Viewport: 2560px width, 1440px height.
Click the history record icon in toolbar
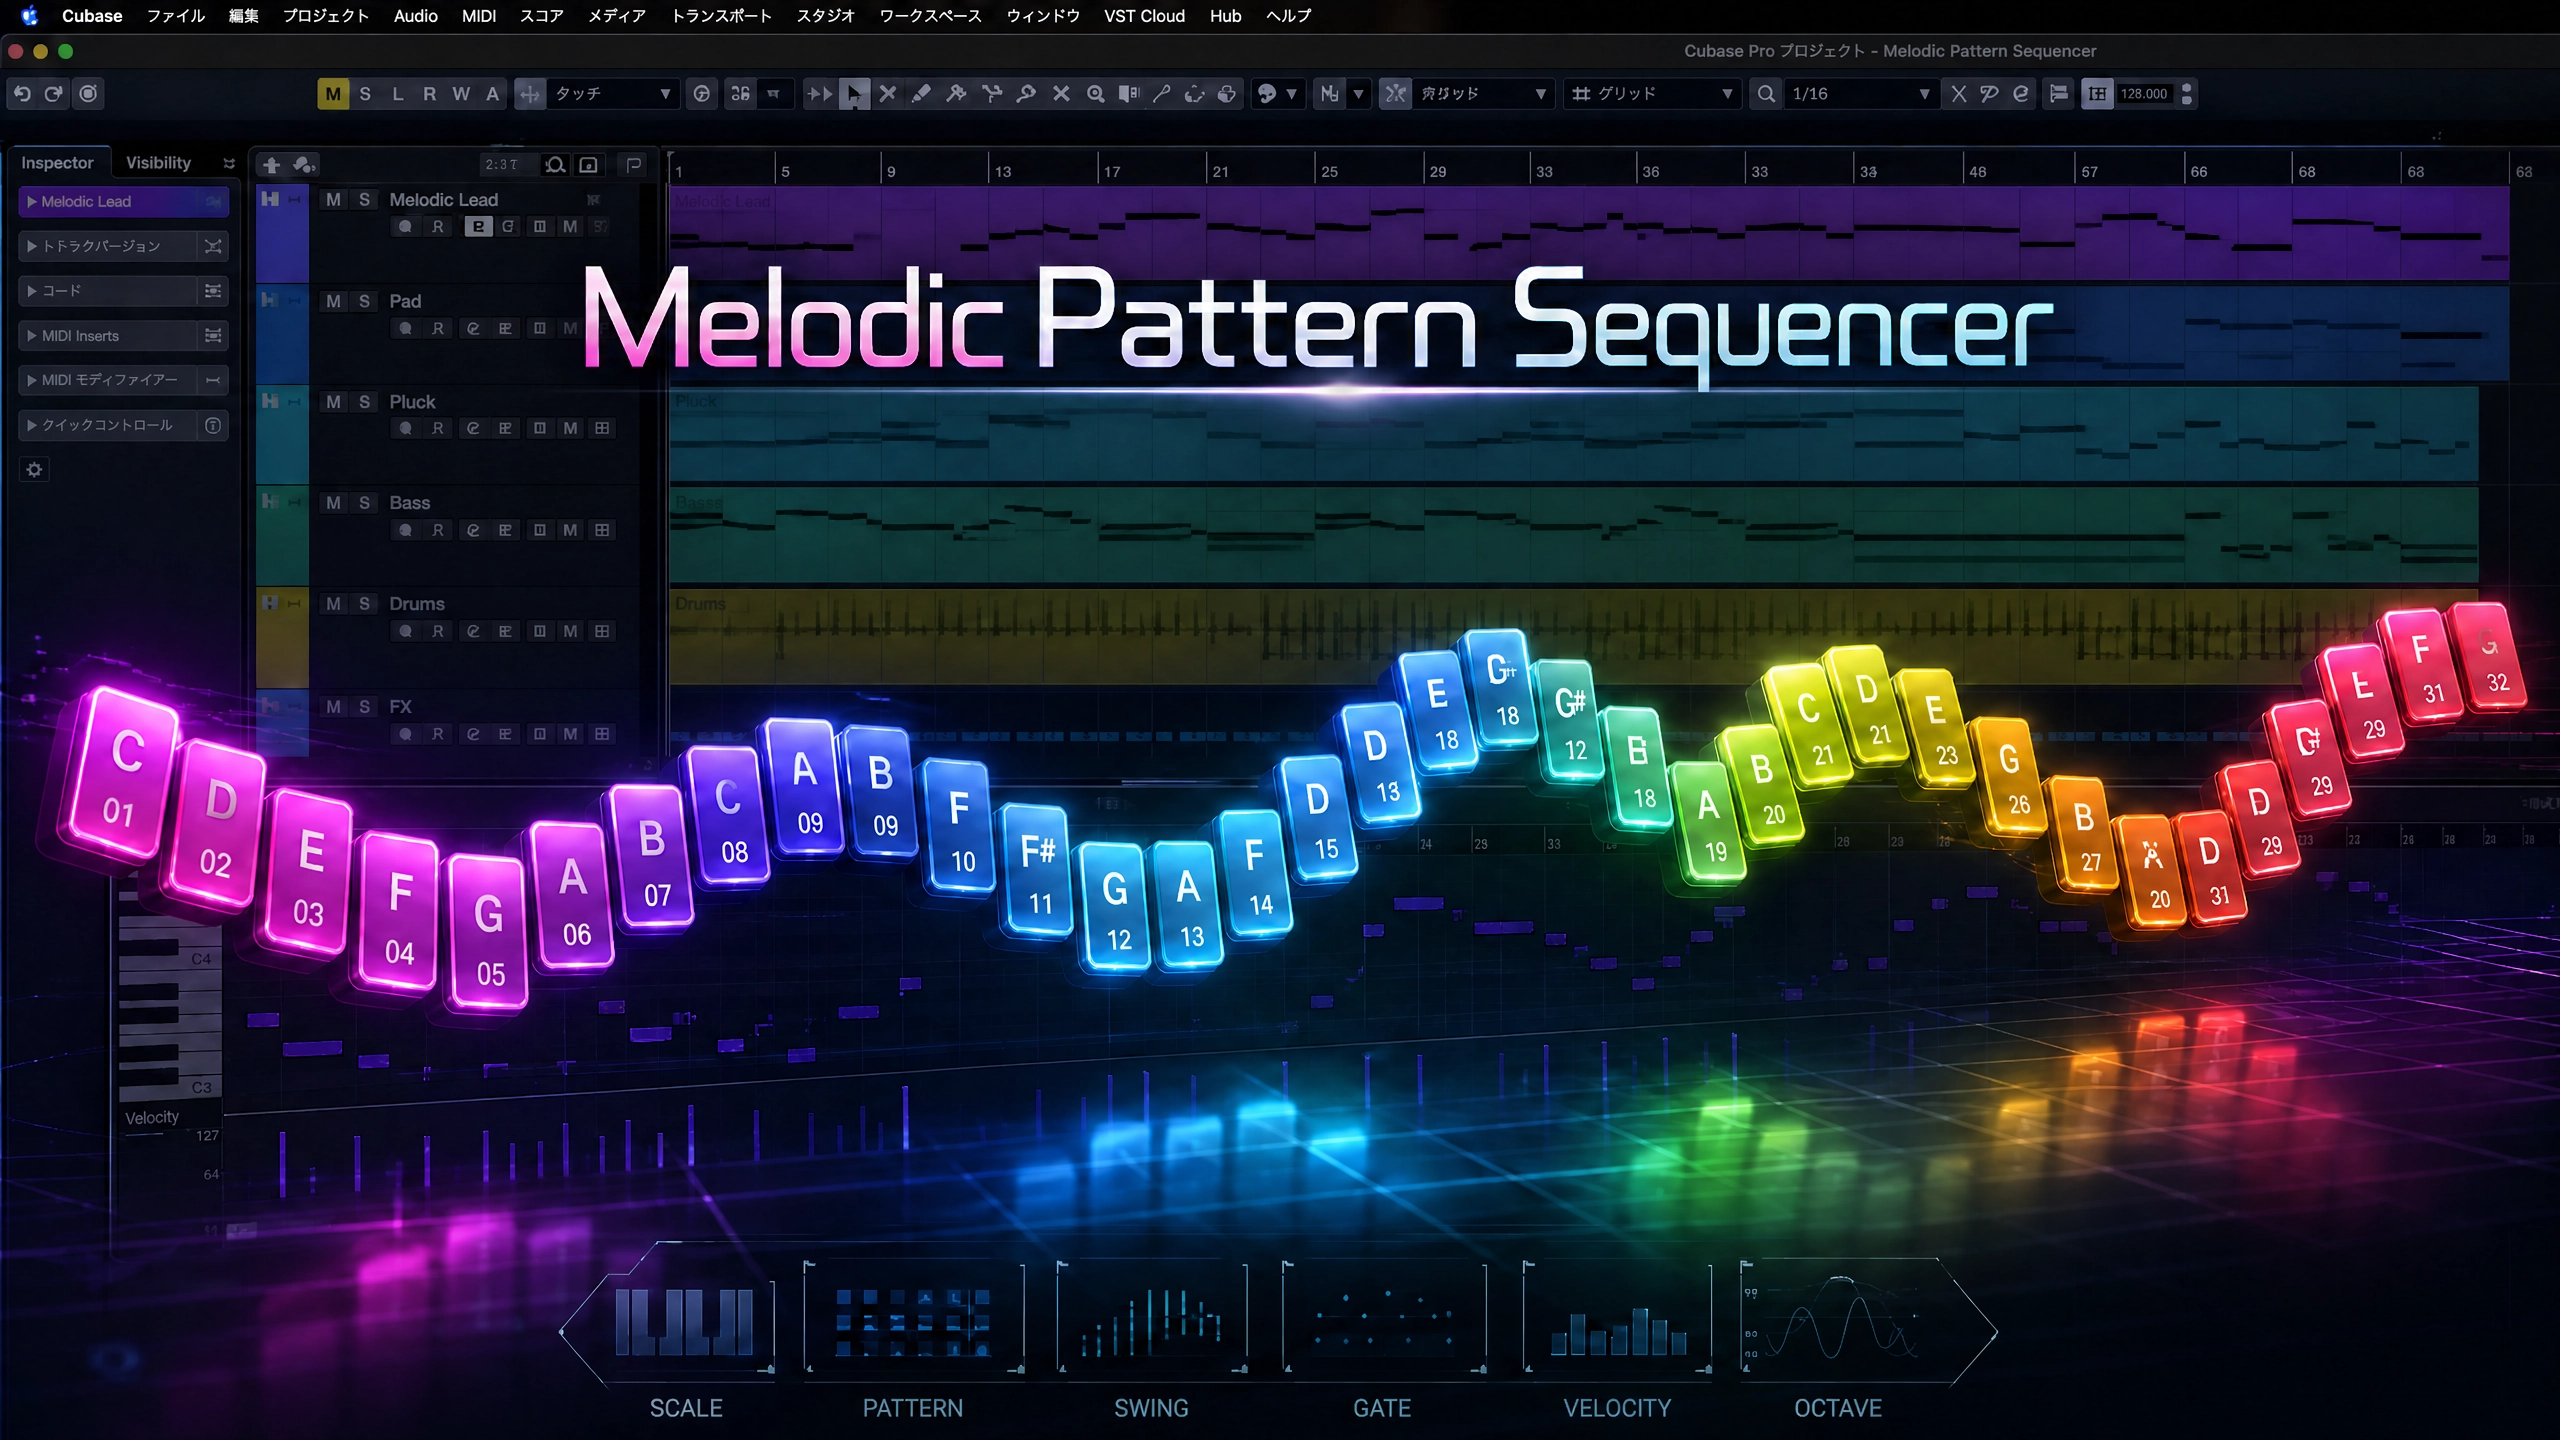click(x=89, y=94)
